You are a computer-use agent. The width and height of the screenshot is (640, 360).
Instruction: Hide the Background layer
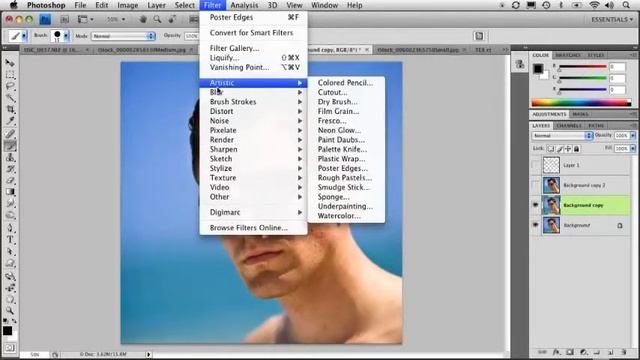[x=535, y=225]
